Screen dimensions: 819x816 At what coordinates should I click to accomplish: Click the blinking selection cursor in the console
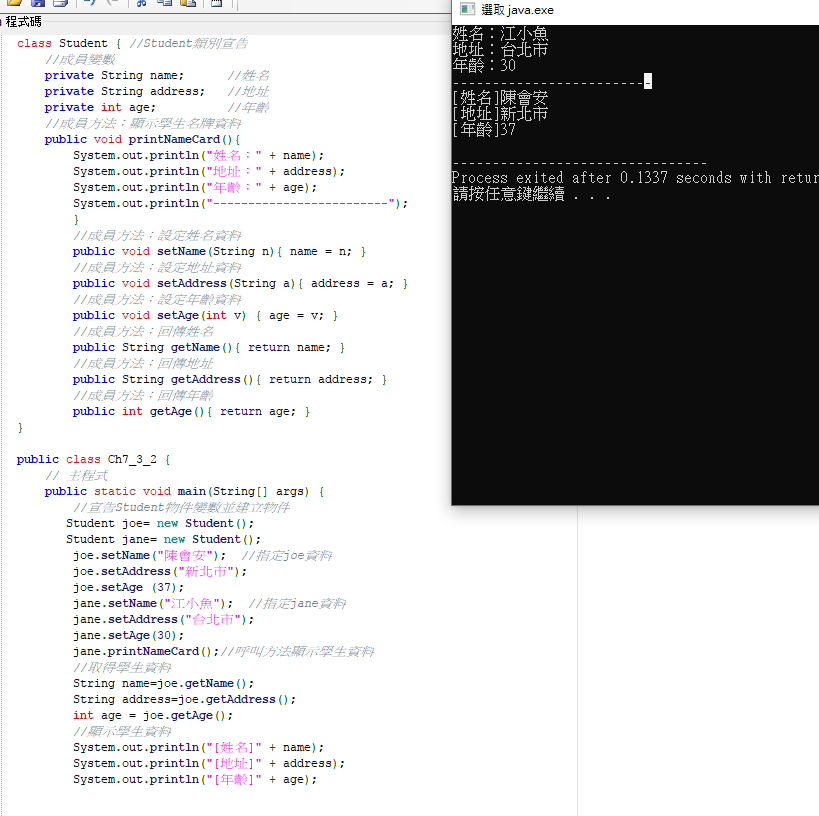[648, 81]
